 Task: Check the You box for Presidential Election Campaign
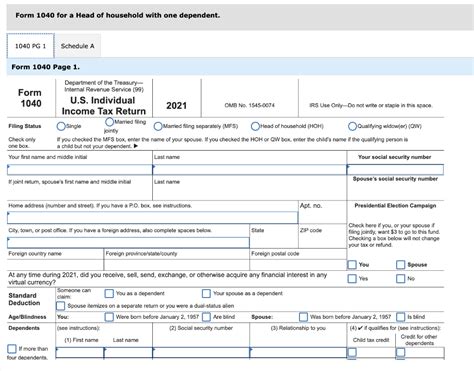(352, 265)
